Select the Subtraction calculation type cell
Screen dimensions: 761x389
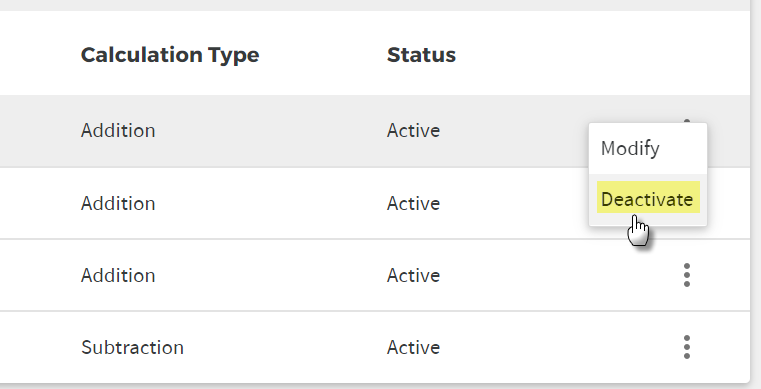pos(132,347)
